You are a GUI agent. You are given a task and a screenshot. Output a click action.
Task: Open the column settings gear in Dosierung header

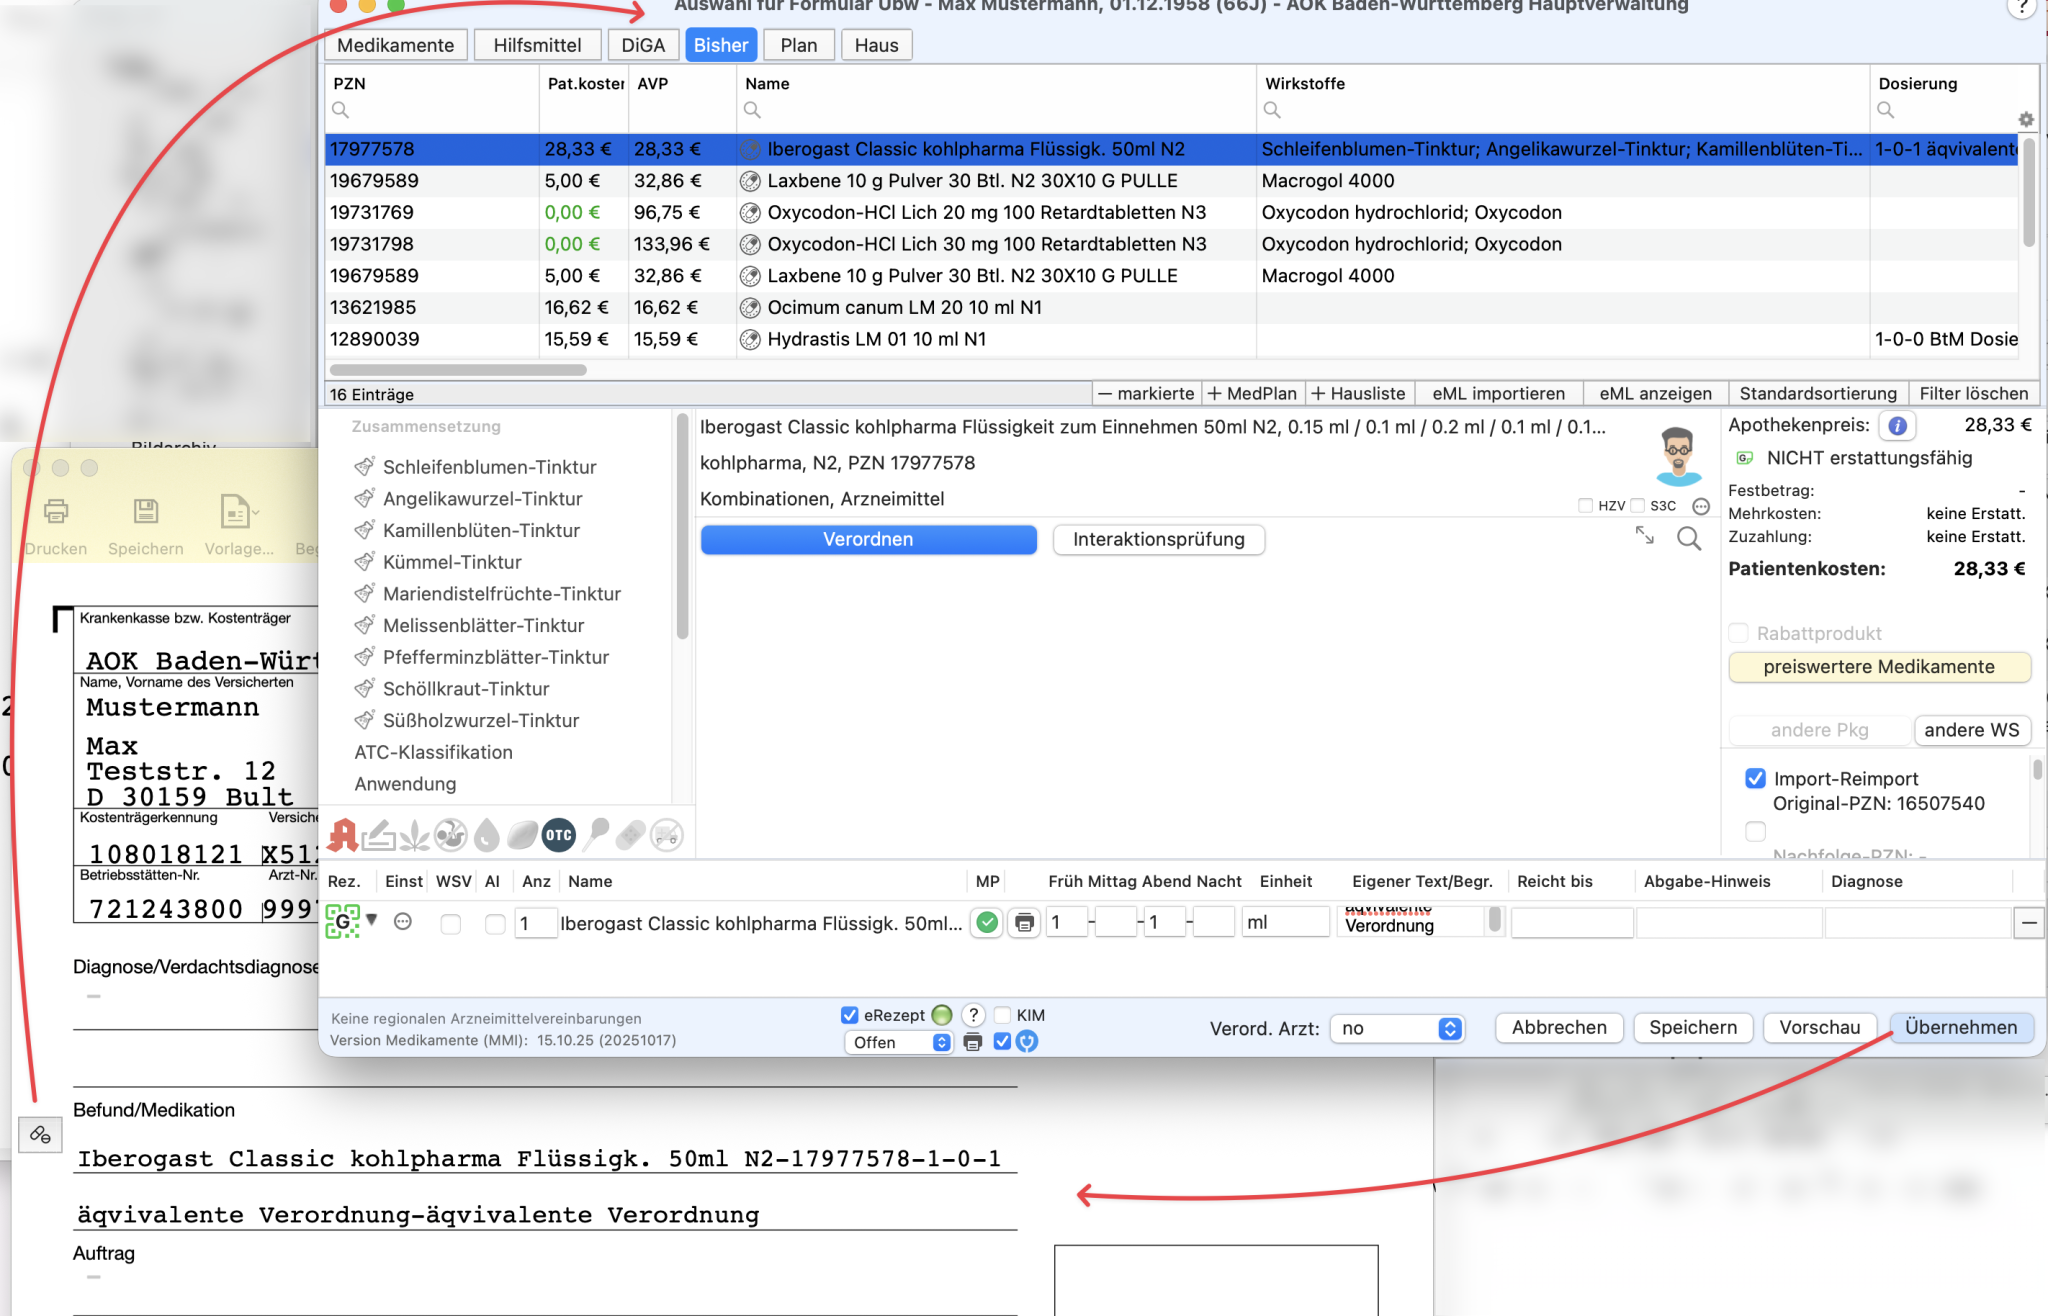tap(2027, 119)
